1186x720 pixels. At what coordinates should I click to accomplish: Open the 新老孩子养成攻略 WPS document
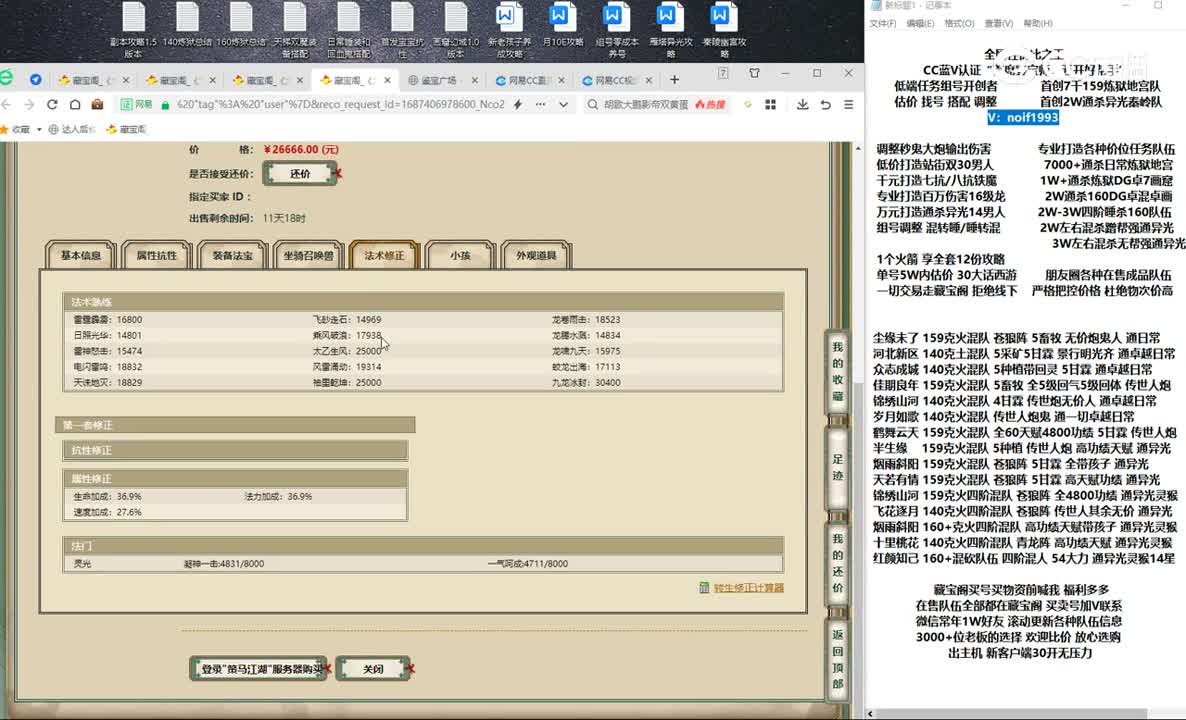click(x=510, y=29)
